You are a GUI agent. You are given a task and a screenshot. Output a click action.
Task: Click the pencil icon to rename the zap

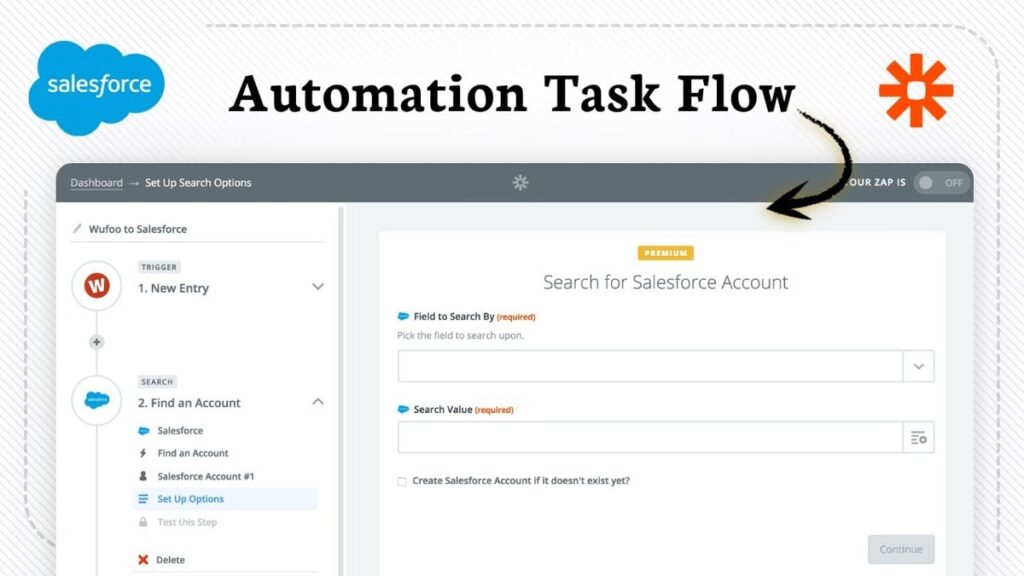77,229
